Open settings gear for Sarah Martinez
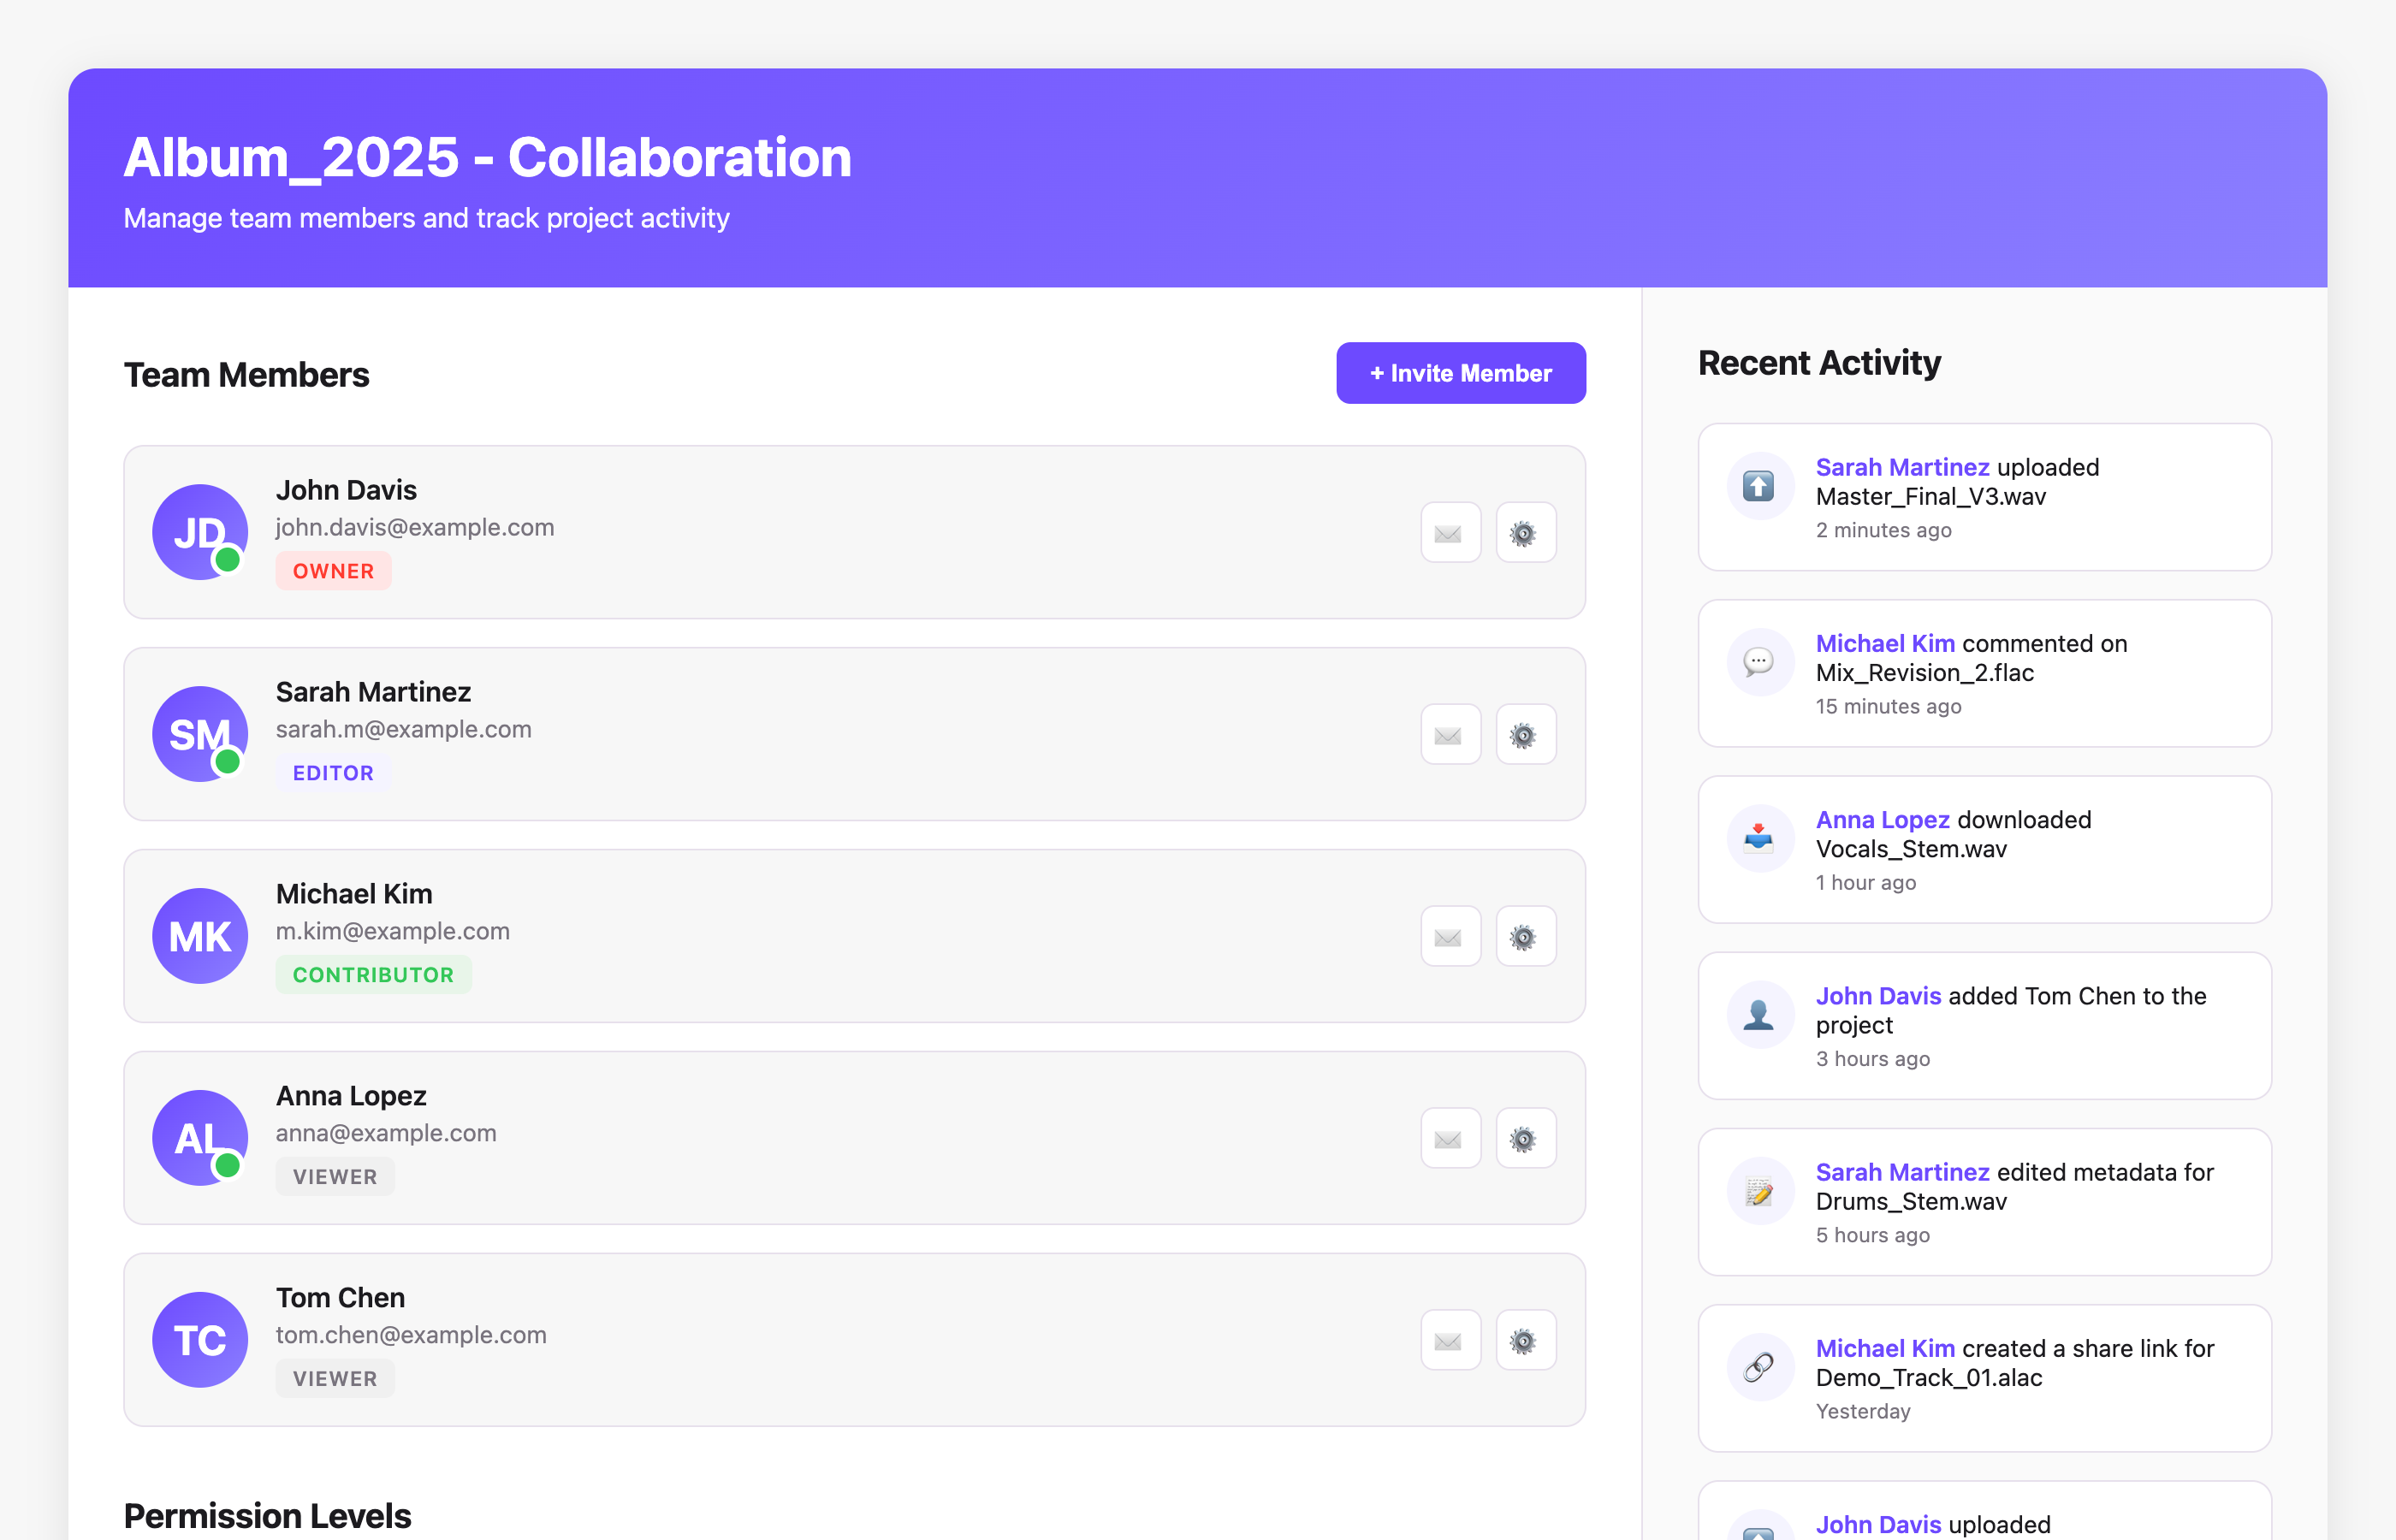Image resolution: width=2396 pixels, height=1540 pixels. point(1525,734)
